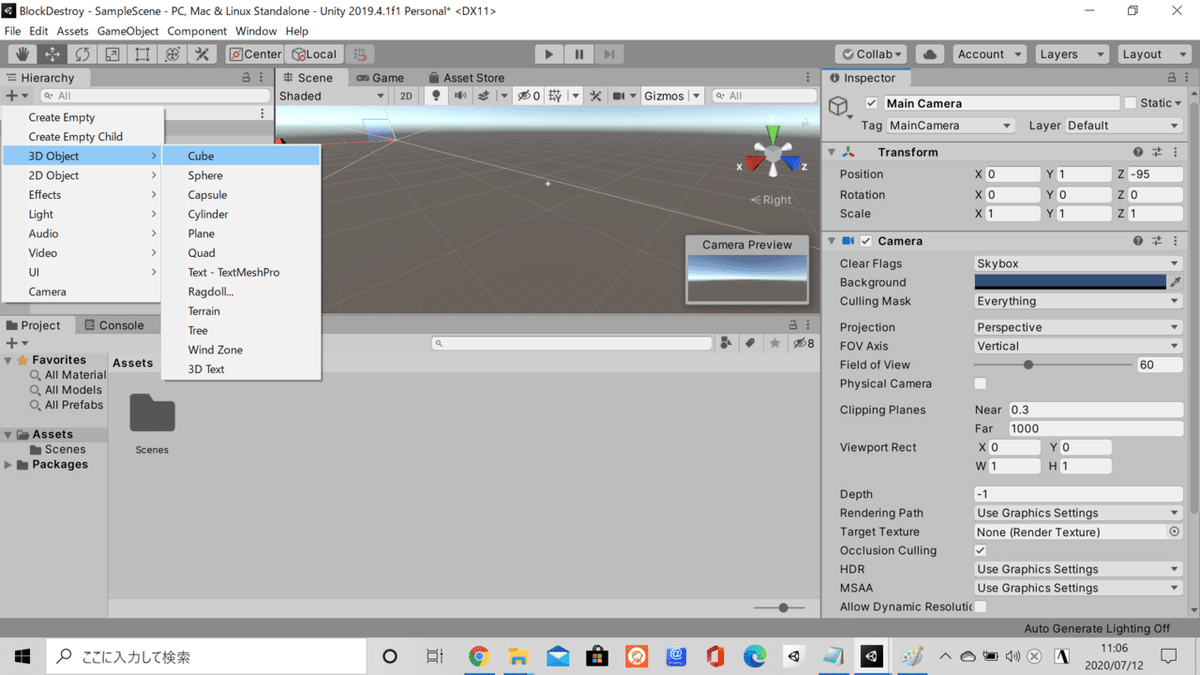Open scene camera settings icon
Image resolution: width=1200 pixels, height=675 pixels.
pyautogui.click(x=619, y=96)
